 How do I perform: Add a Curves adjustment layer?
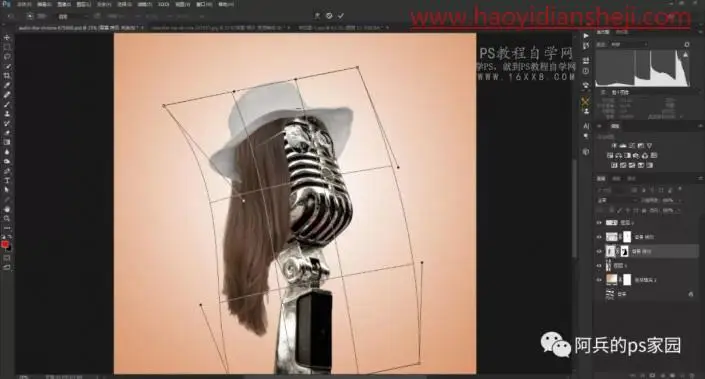coord(632,146)
